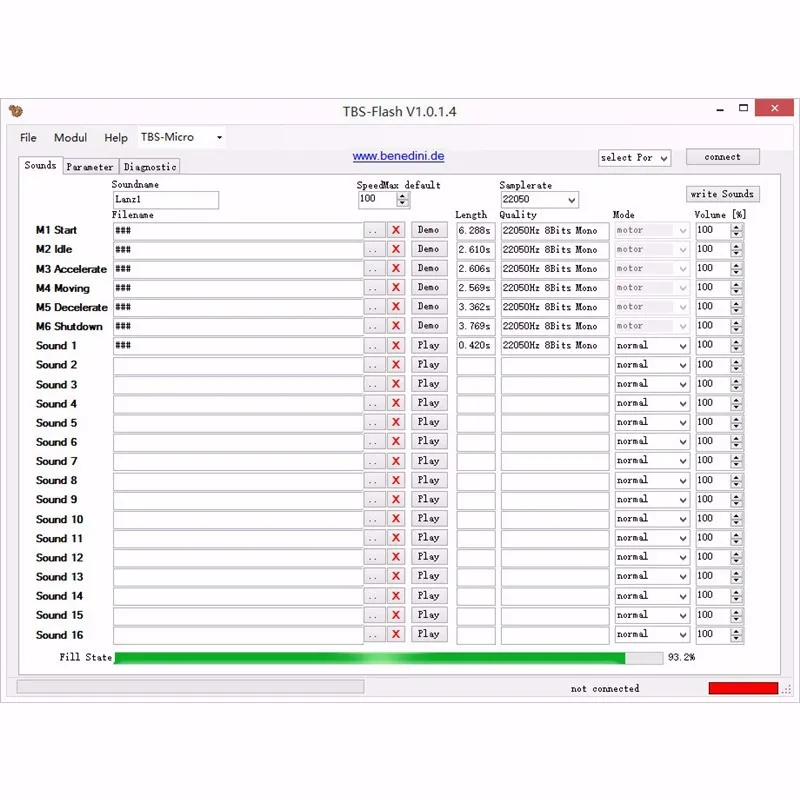Screen dimensions: 800x800
Task: Browse for M1 Start file
Action: coord(374,230)
